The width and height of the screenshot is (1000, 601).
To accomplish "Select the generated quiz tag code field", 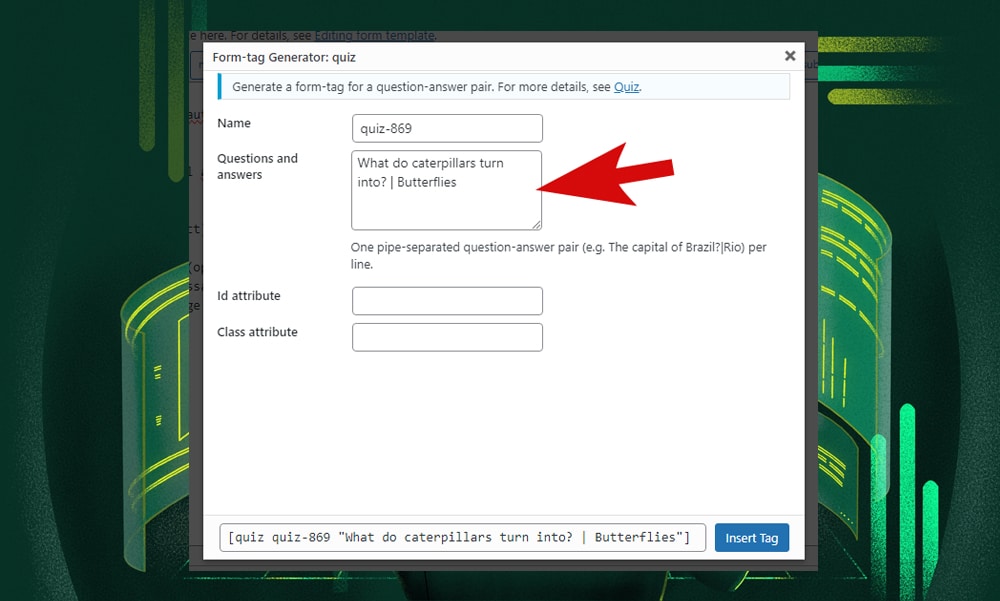I will (462, 538).
